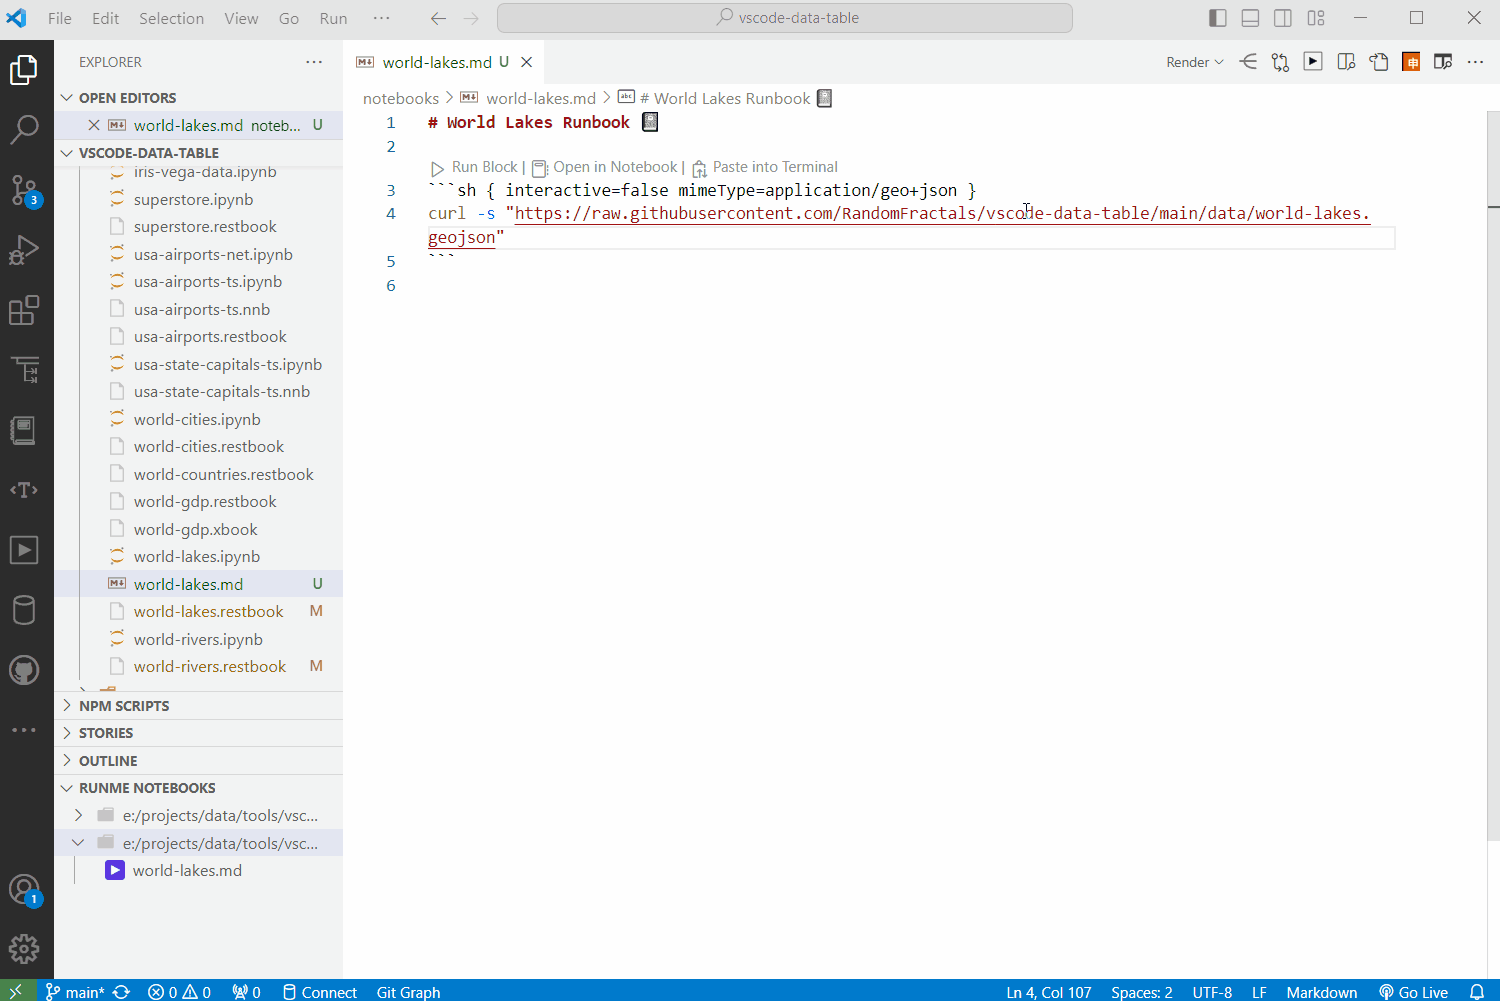Image resolution: width=1500 pixels, height=1001 pixels.
Task: Close the world-lakes.md editor tab
Action: click(x=527, y=62)
